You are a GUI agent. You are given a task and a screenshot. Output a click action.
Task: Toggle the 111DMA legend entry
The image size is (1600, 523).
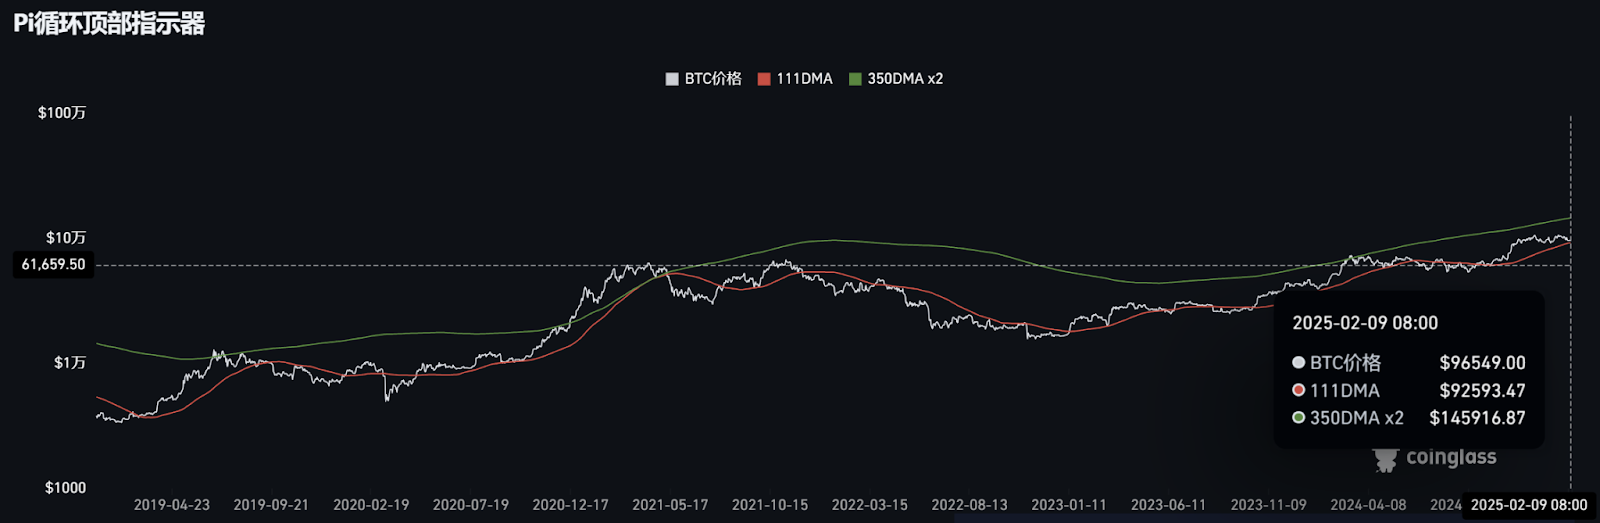[795, 79]
